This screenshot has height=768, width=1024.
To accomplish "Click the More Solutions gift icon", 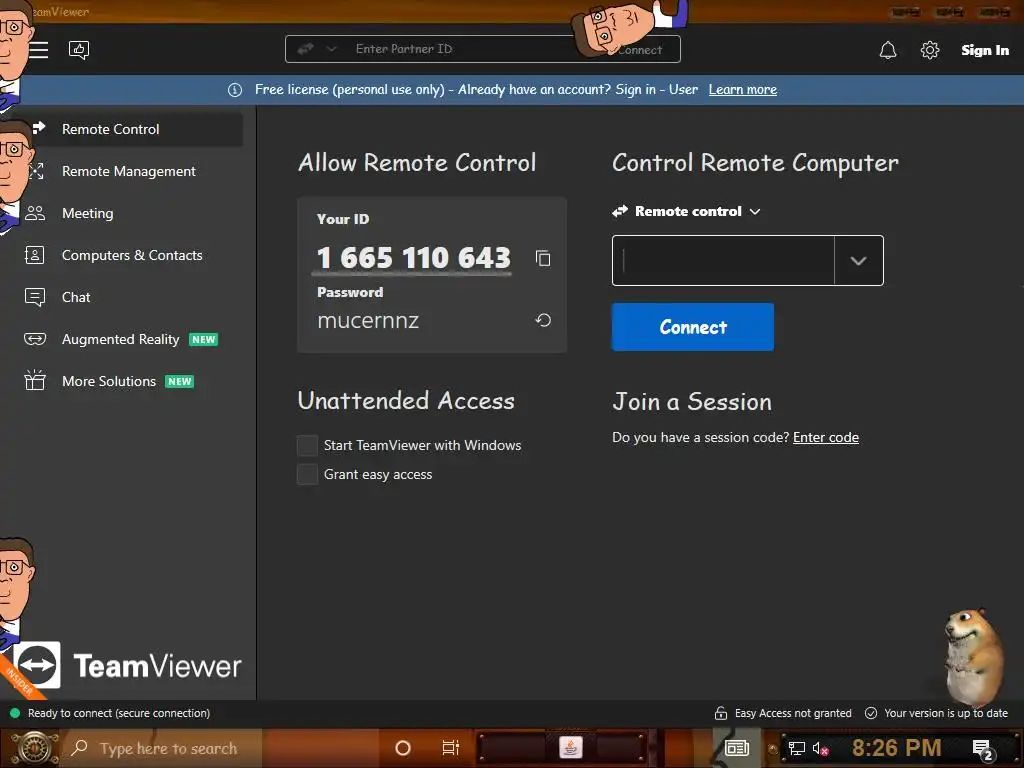I will 35,380.
